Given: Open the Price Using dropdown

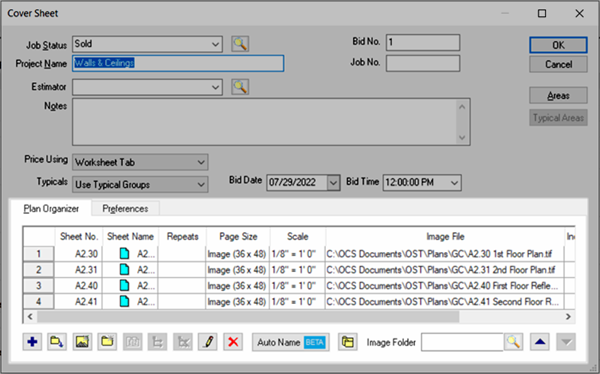Looking at the screenshot, I should click(x=201, y=162).
